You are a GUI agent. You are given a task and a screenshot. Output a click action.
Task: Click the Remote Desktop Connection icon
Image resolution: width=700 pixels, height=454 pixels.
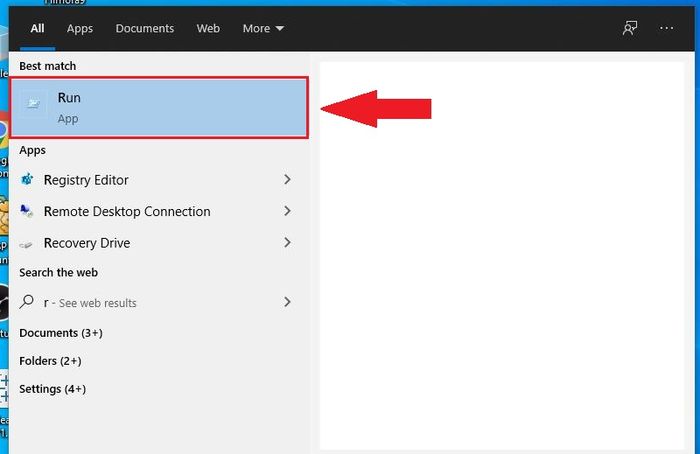pos(27,211)
